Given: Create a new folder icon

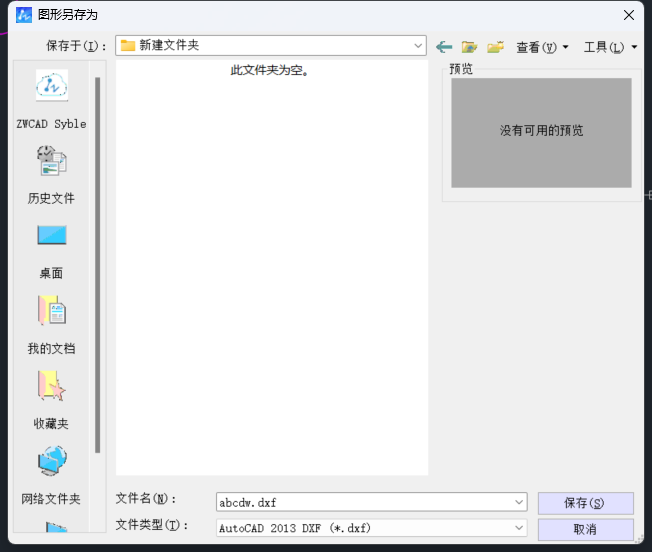Looking at the screenshot, I should (495, 47).
